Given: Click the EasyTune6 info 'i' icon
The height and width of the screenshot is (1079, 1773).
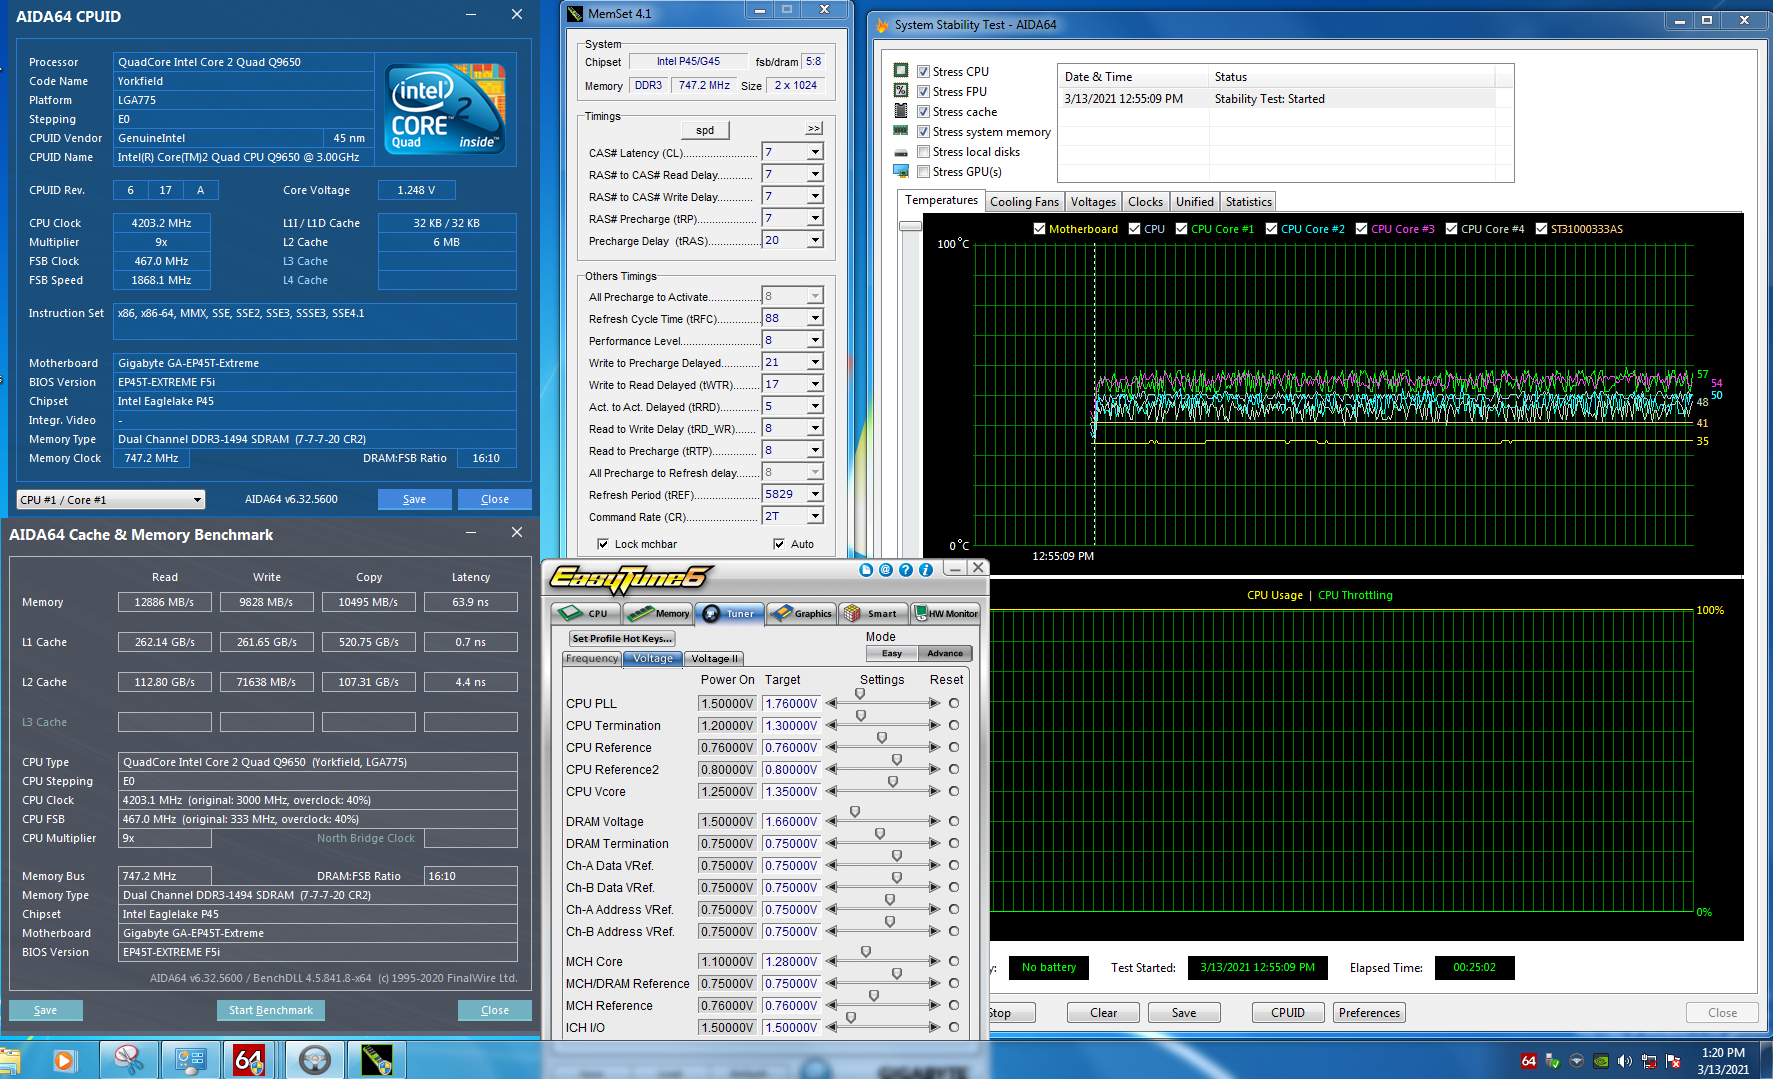Looking at the screenshot, I should pos(926,570).
